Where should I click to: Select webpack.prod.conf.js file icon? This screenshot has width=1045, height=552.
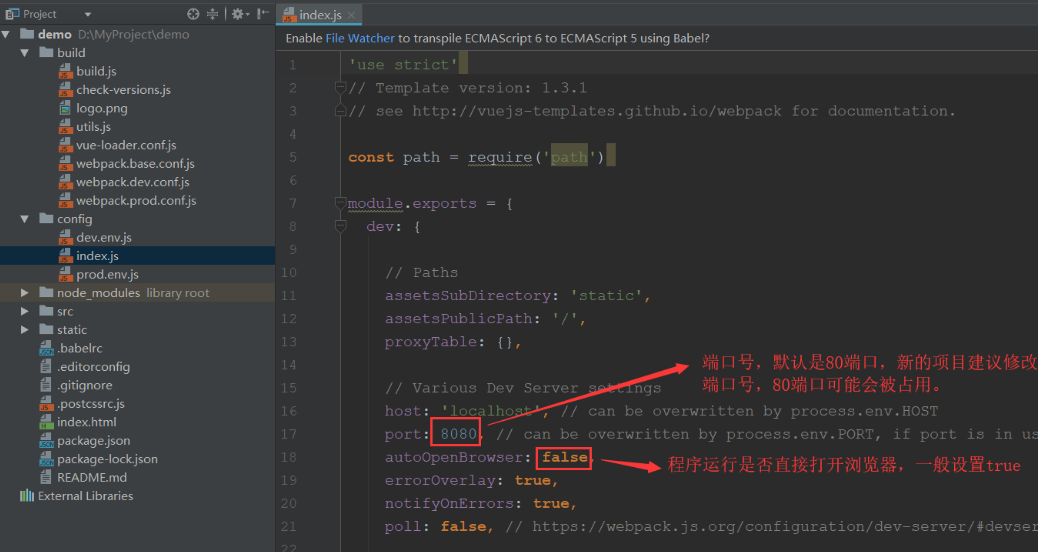[x=65, y=201]
